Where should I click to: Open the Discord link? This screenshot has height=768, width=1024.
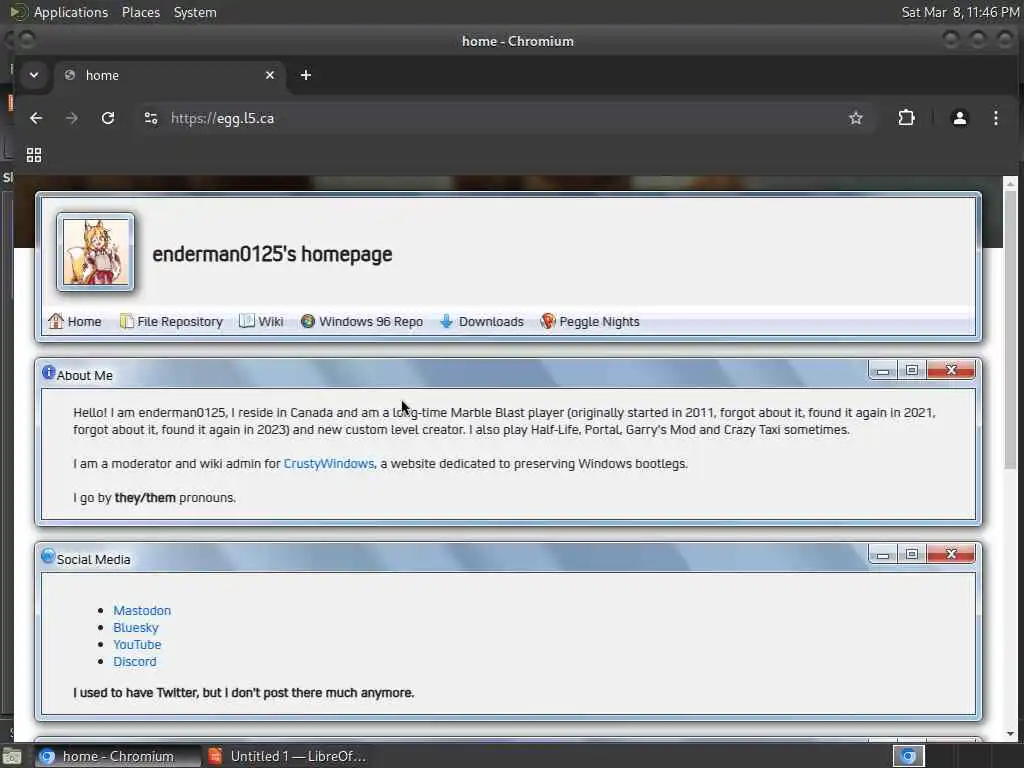tap(135, 662)
